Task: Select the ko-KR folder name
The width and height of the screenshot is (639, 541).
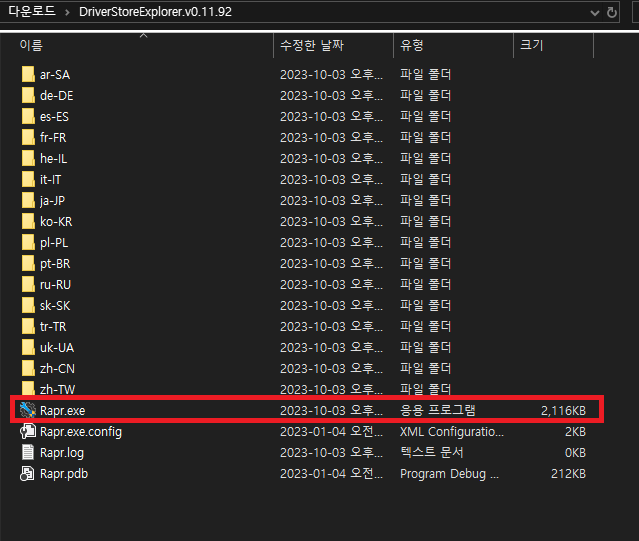Action: [x=56, y=222]
